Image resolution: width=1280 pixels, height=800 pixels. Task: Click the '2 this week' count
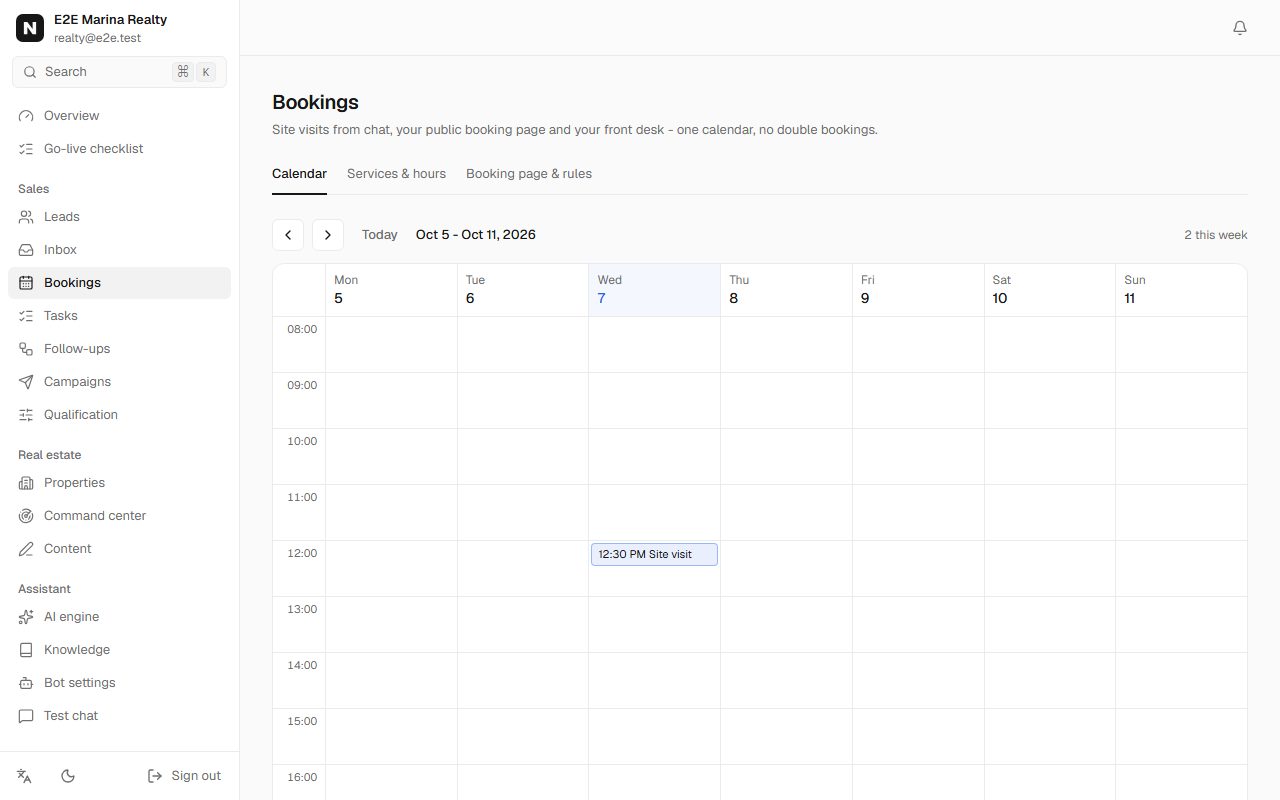pos(1216,235)
